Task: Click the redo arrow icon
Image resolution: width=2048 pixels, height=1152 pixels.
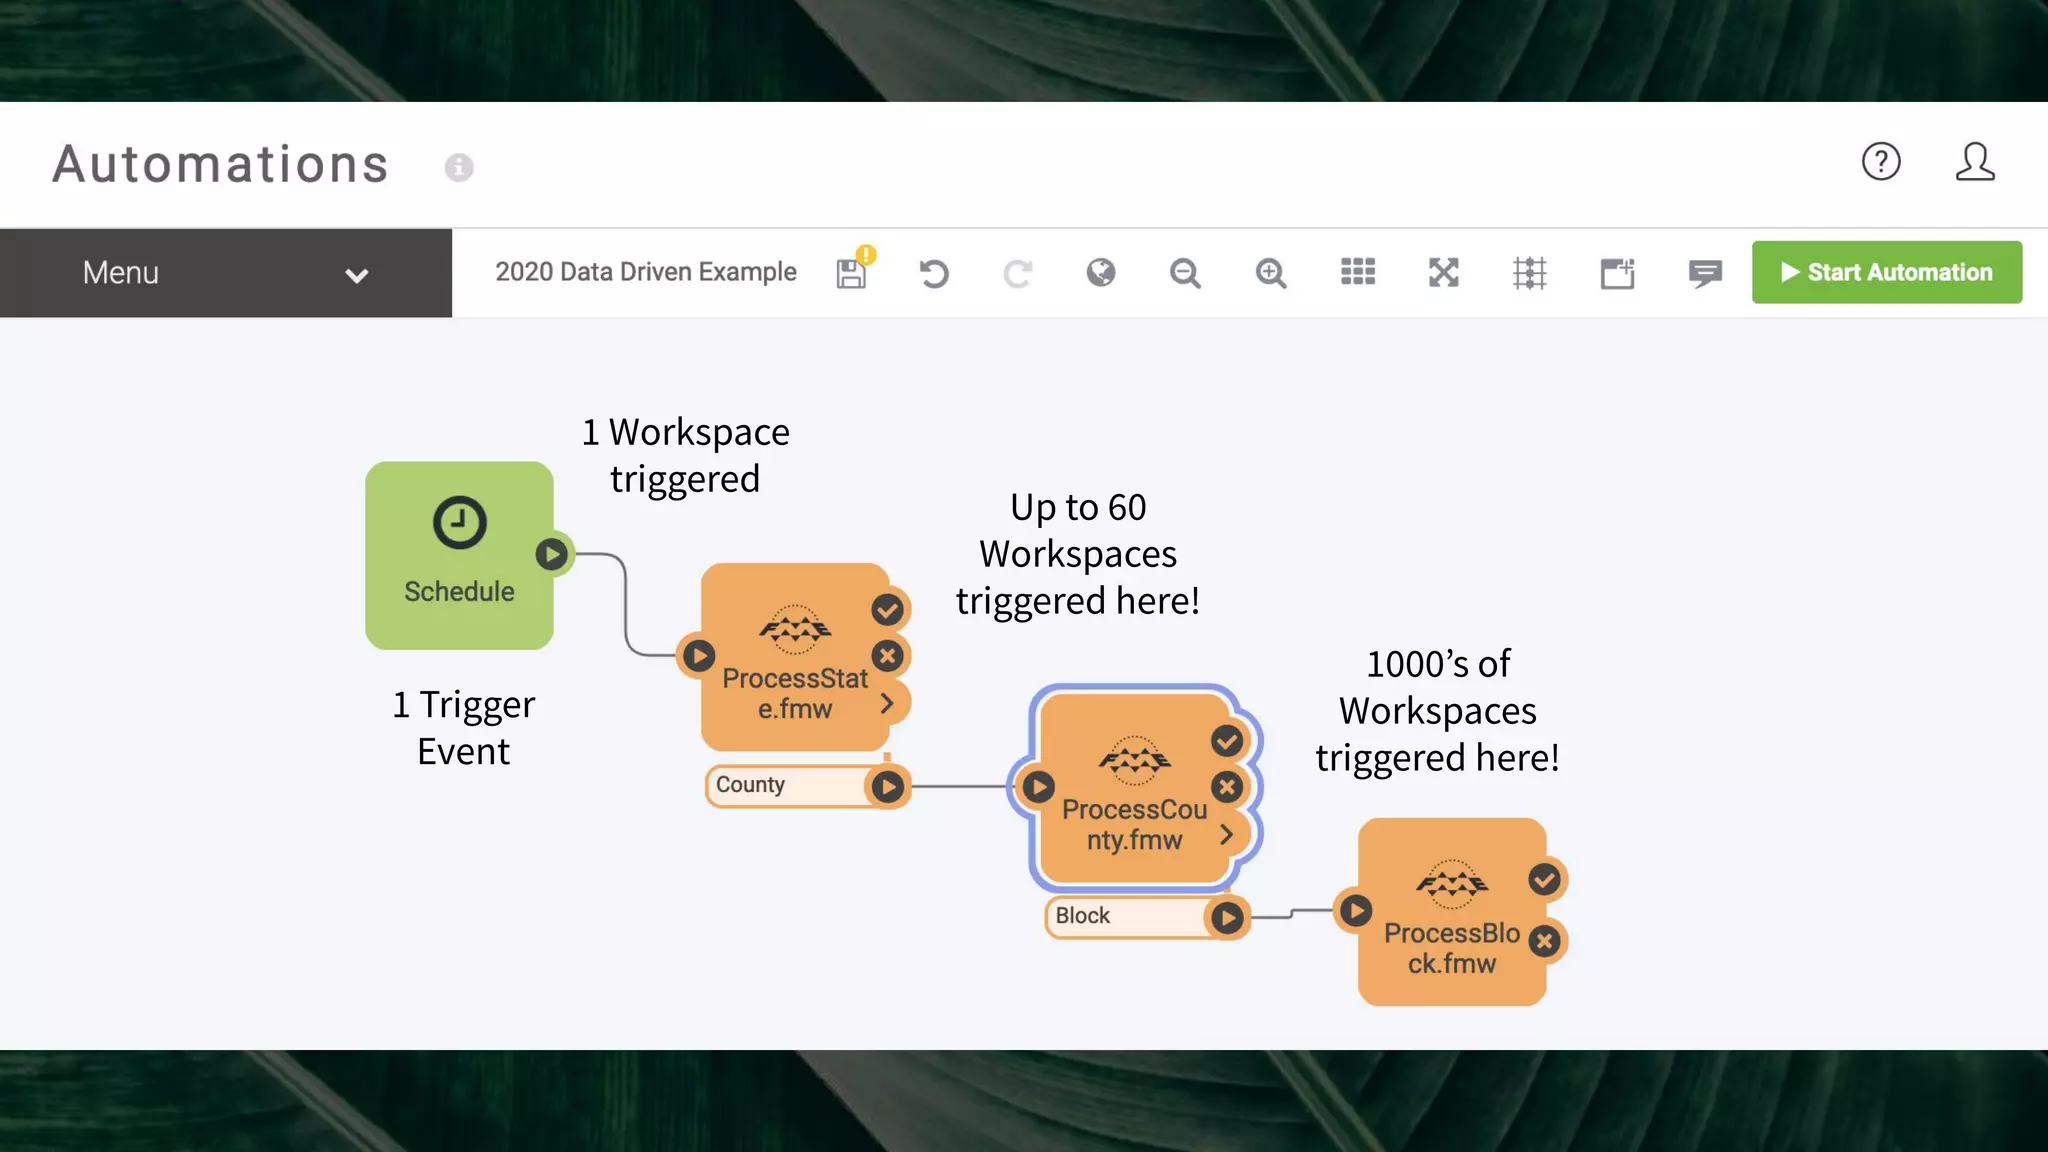Action: pos(1017,273)
